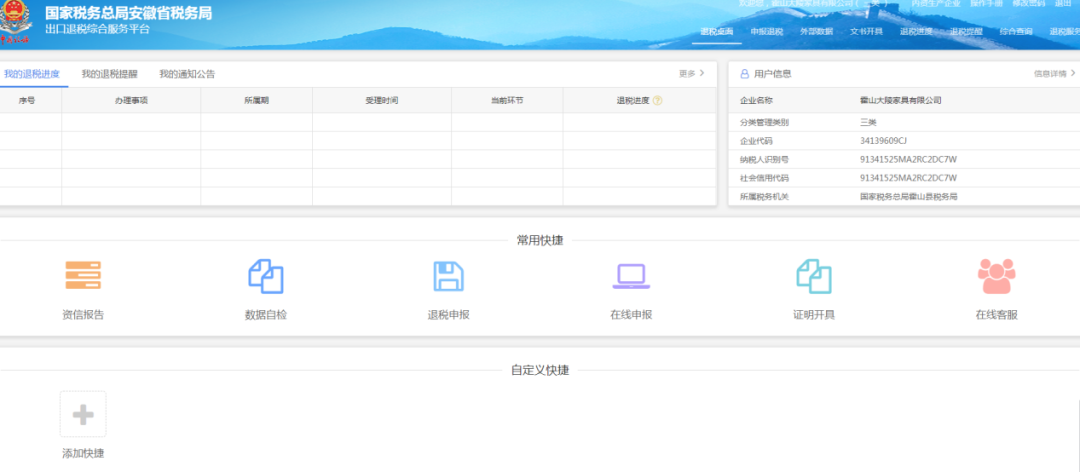Open the 在线申报 laptop icon
The image size is (1080, 472).
[631, 276]
